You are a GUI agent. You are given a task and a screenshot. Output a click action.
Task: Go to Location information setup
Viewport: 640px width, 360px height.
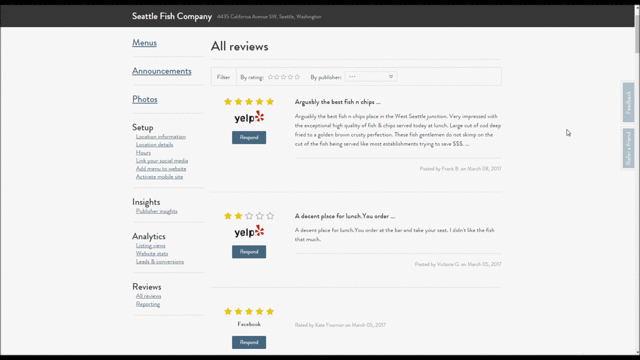coord(161,137)
